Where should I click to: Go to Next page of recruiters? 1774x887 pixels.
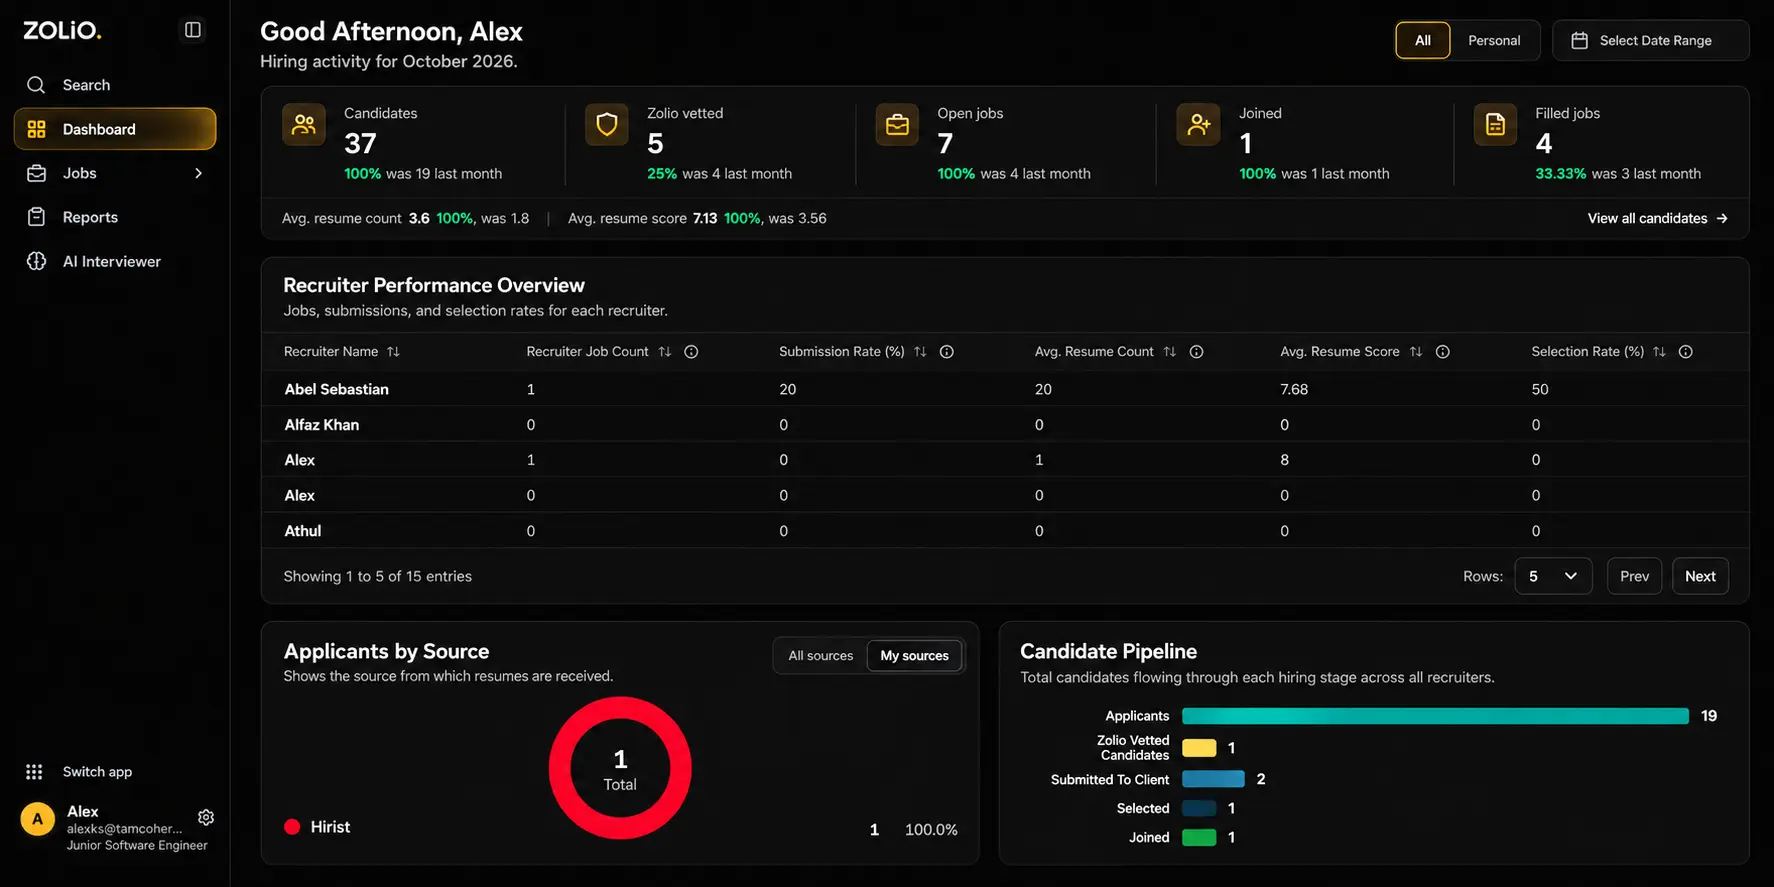tap(1699, 576)
